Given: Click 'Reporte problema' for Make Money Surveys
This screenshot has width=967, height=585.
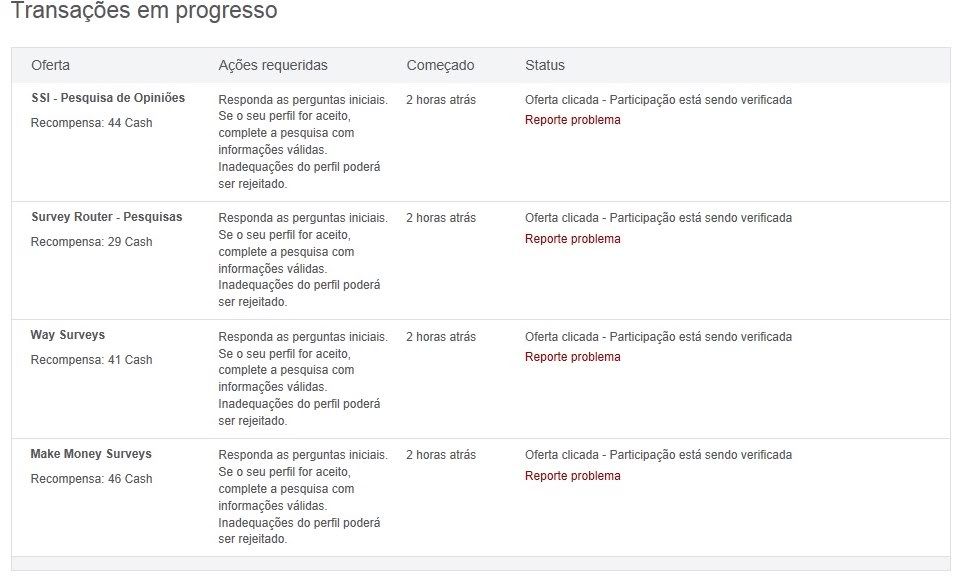Looking at the screenshot, I should tap(572, 476).
